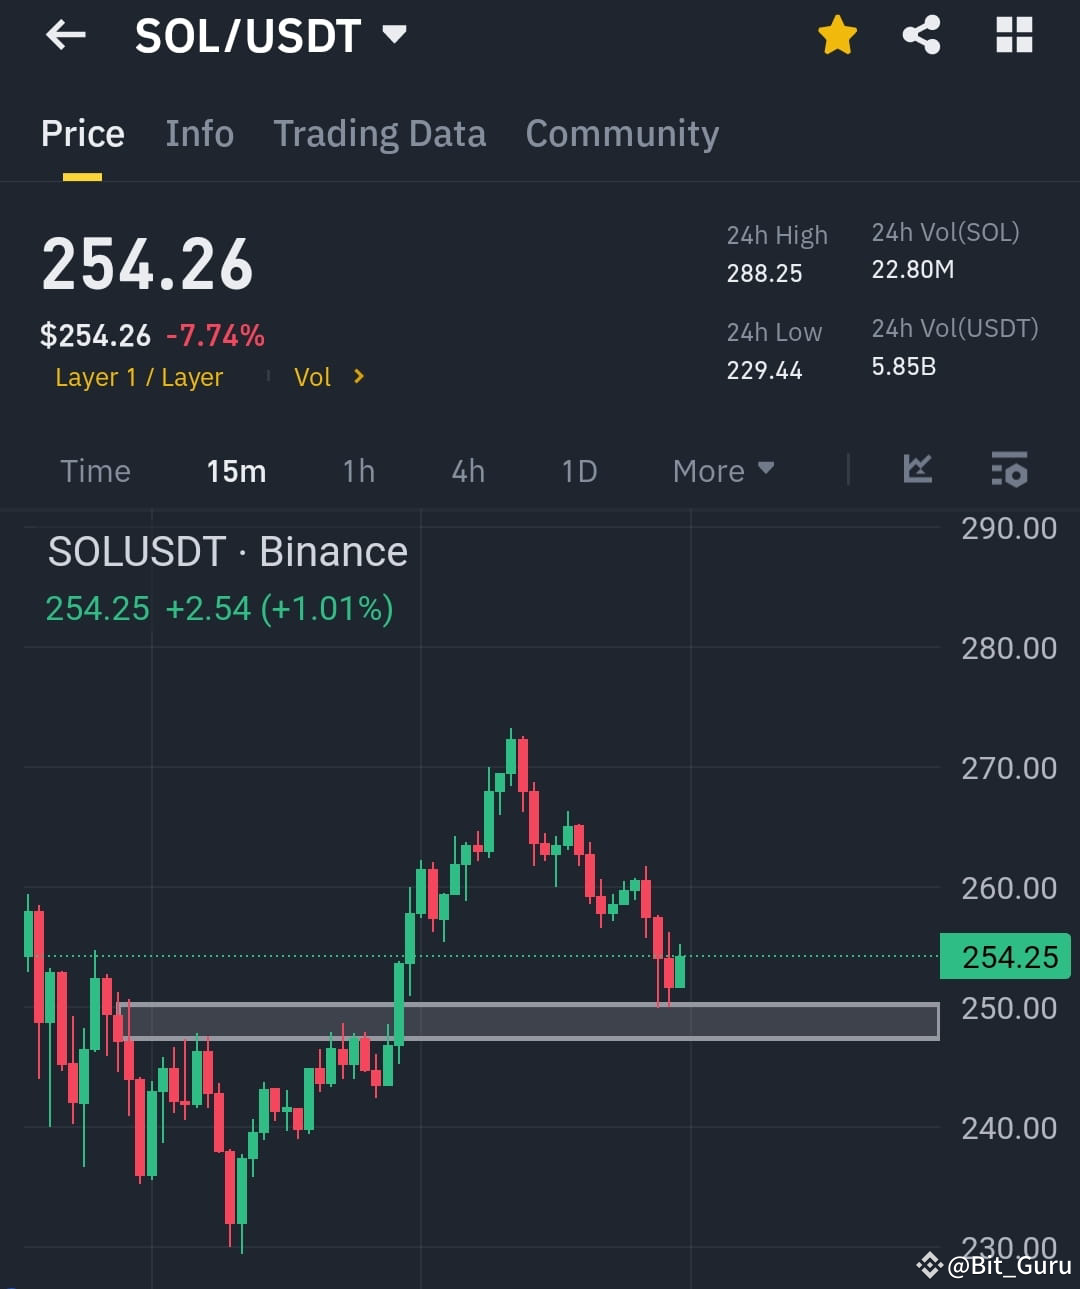1080x1289 pixels.
Task: Open the grid layout icon top right
Action: 1014,35
